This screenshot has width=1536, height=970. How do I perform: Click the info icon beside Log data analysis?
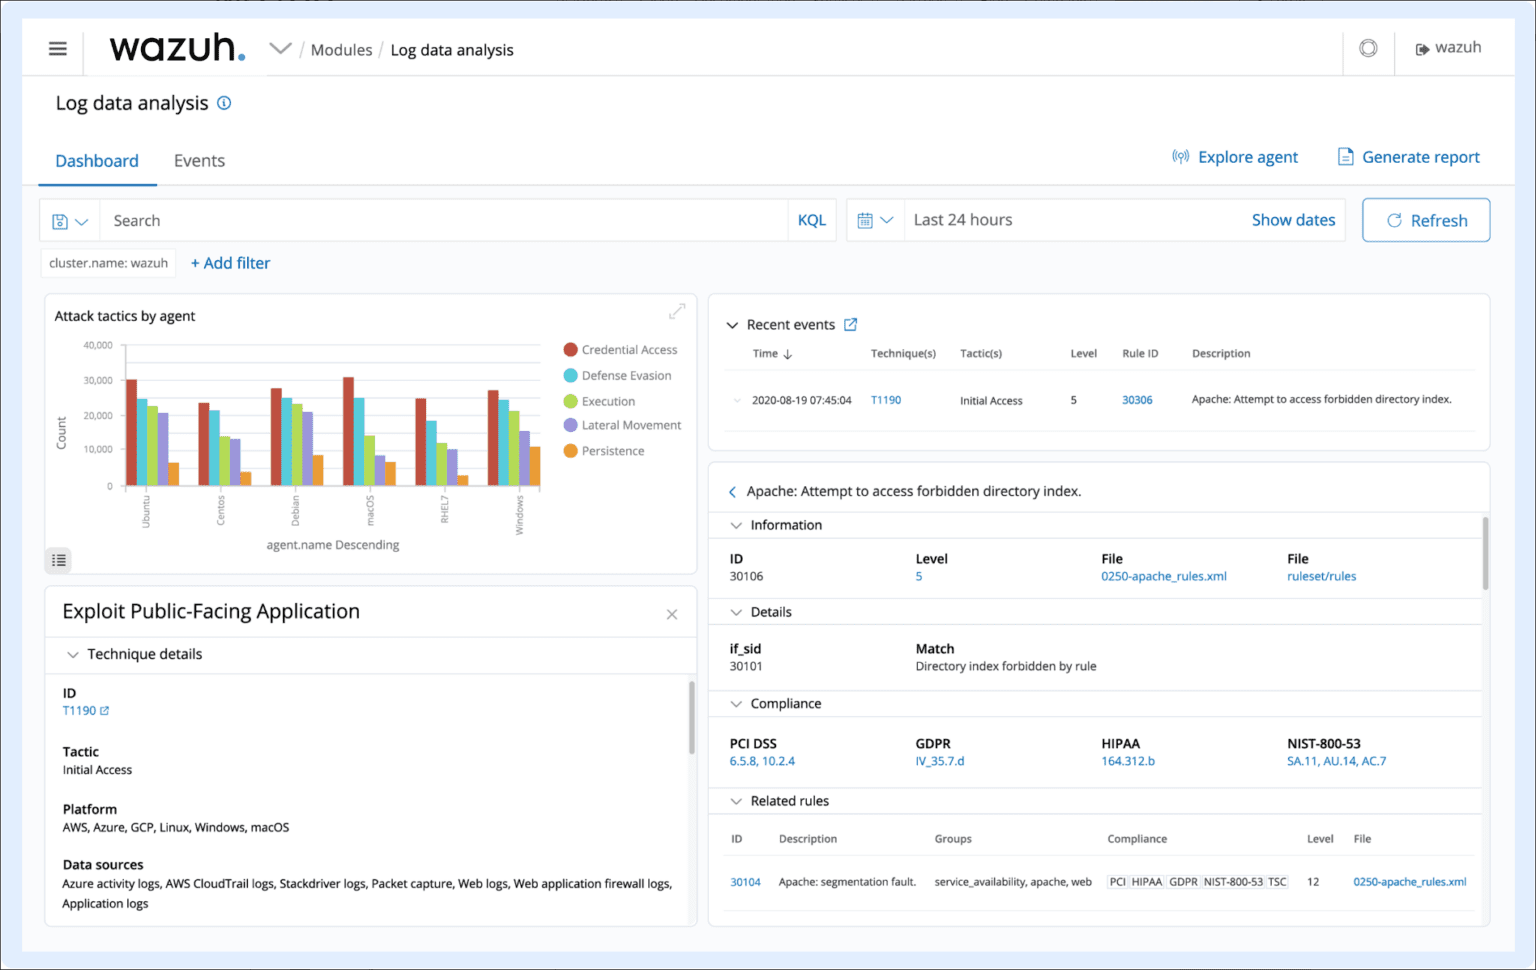pos(224,102)
